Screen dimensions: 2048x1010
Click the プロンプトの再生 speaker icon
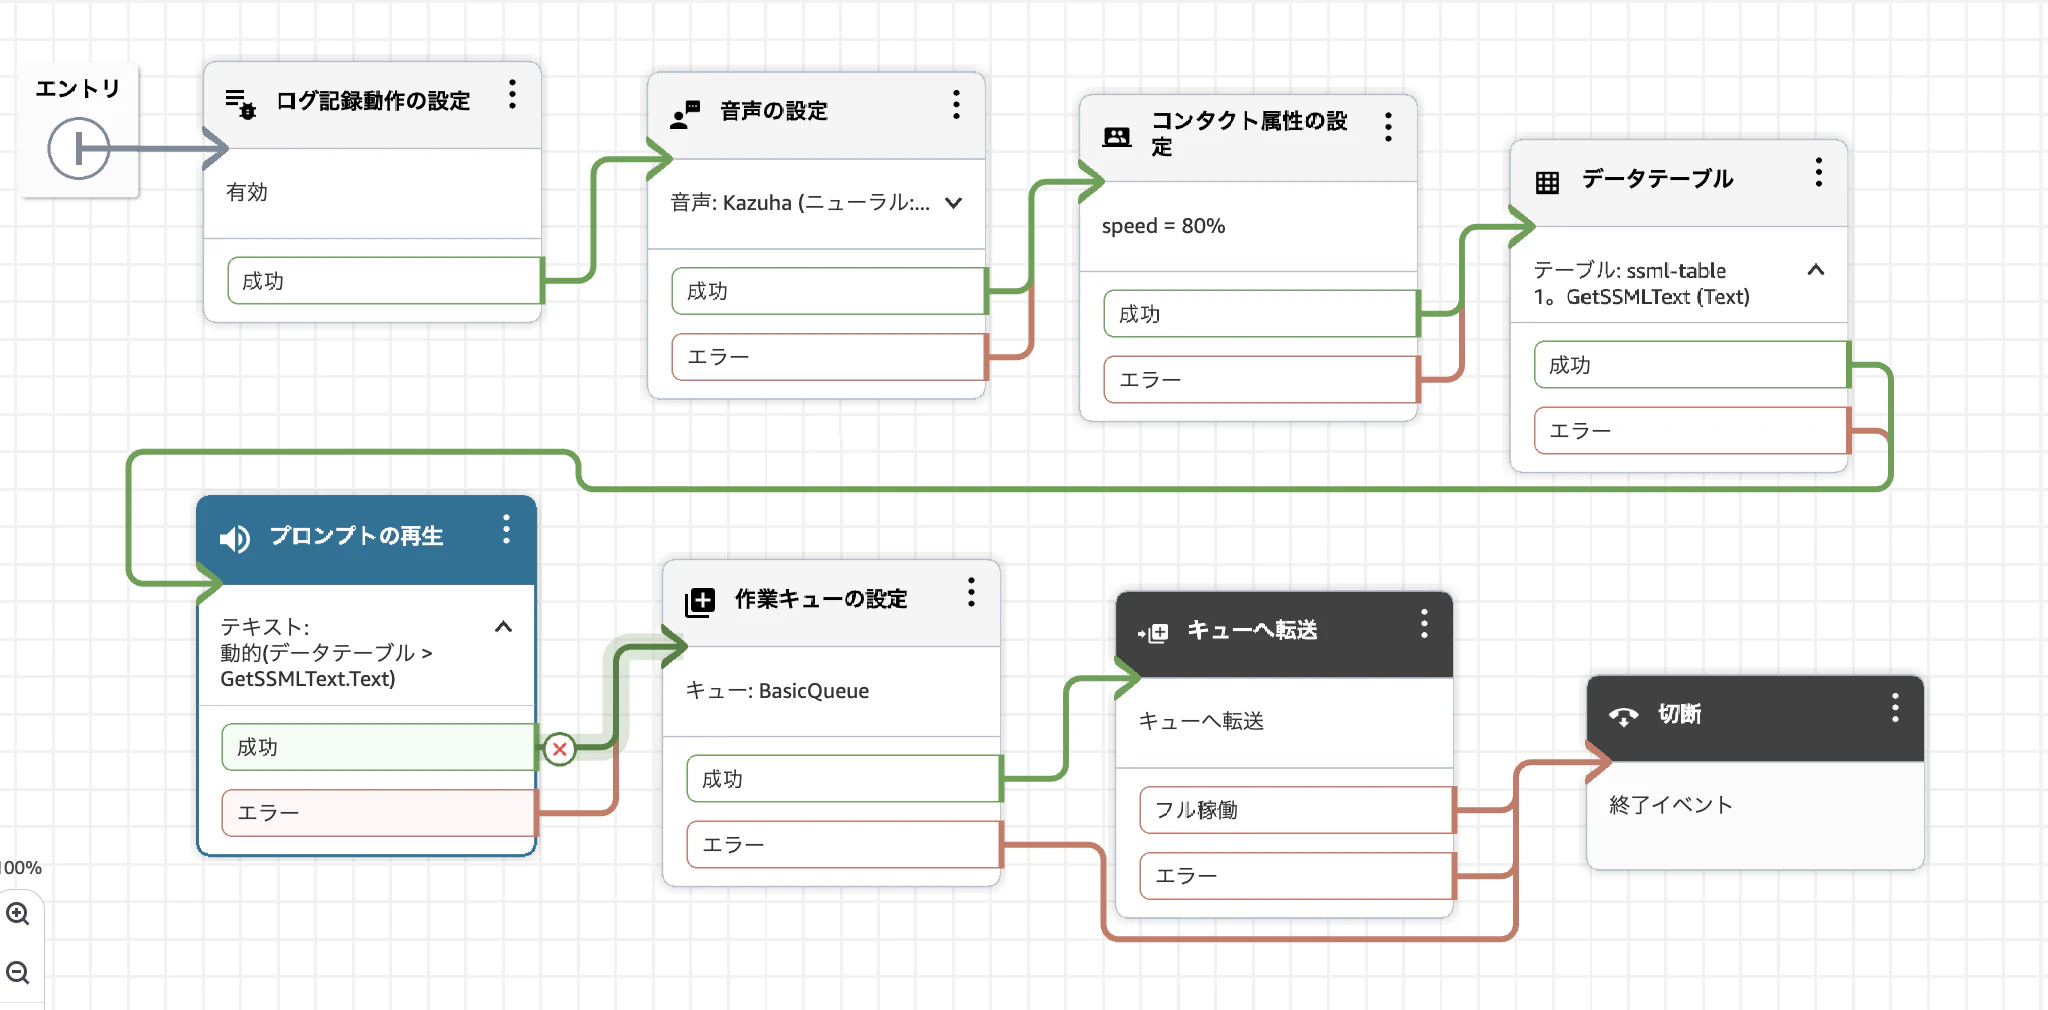[x=235, y=539]
